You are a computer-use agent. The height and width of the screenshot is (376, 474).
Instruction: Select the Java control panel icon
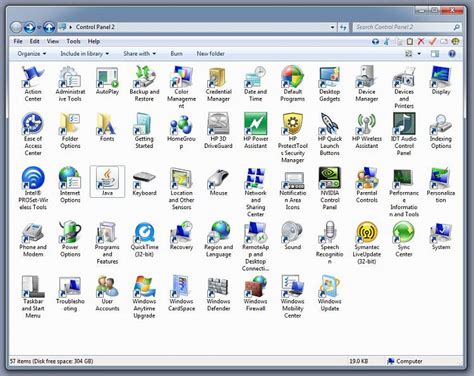pos(107,182)
